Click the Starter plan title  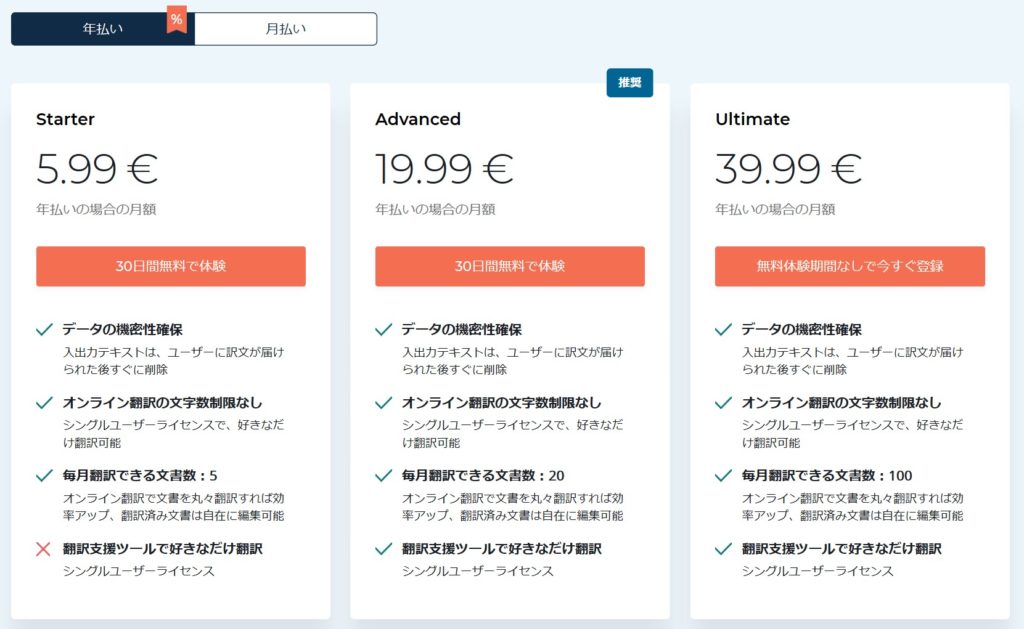pos(65,119)
